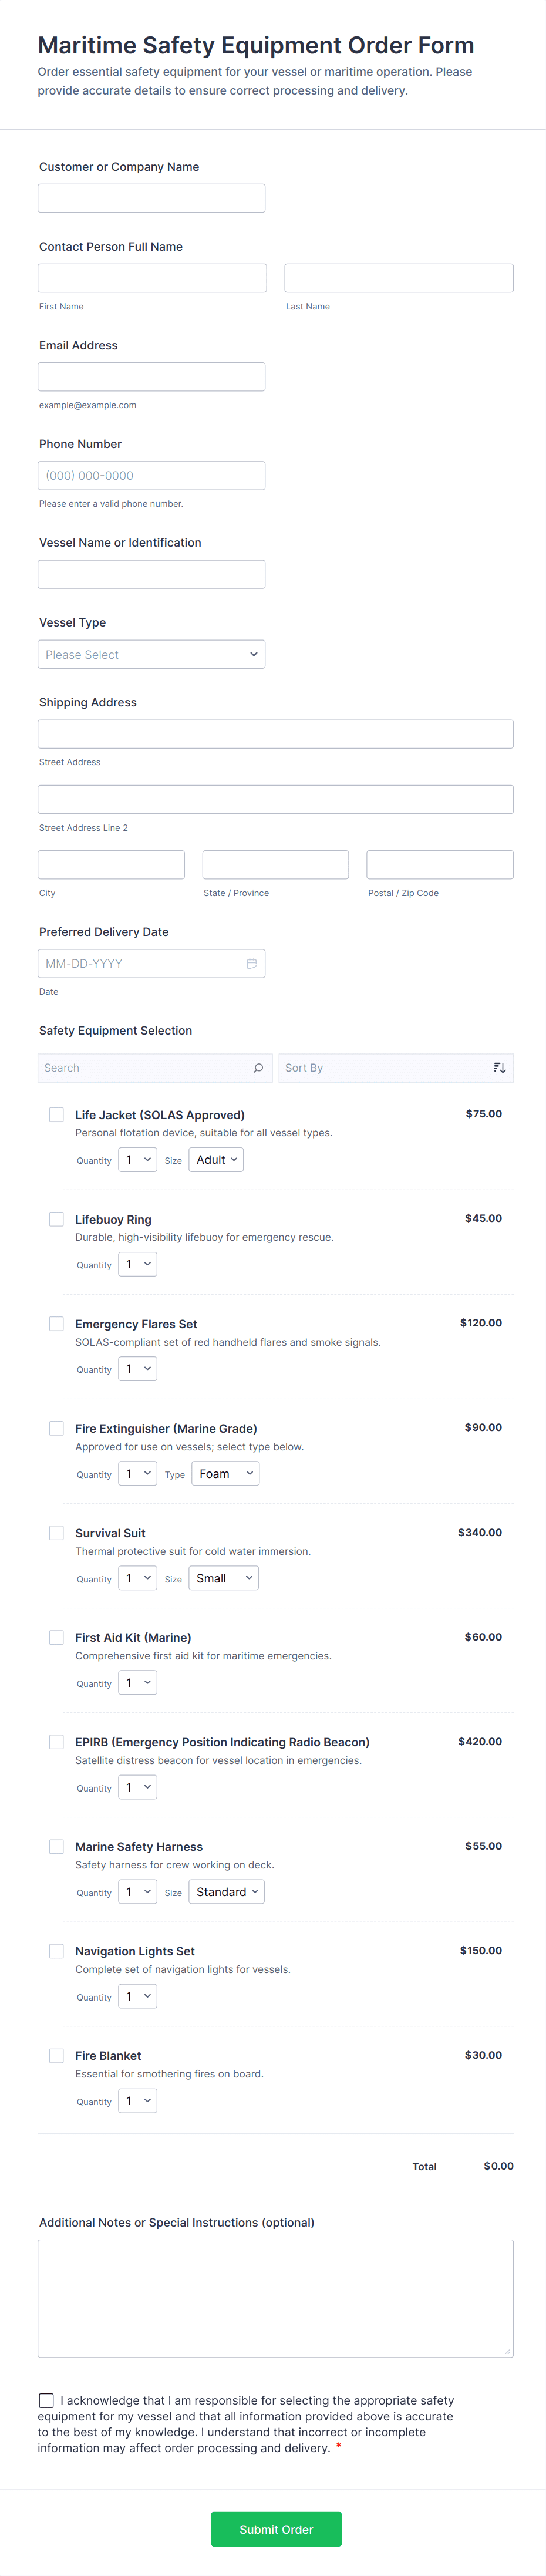The width and height of the screenshot is (546, 2576).
Task: Focus the Email Address input
Action: tap(152, 377)
